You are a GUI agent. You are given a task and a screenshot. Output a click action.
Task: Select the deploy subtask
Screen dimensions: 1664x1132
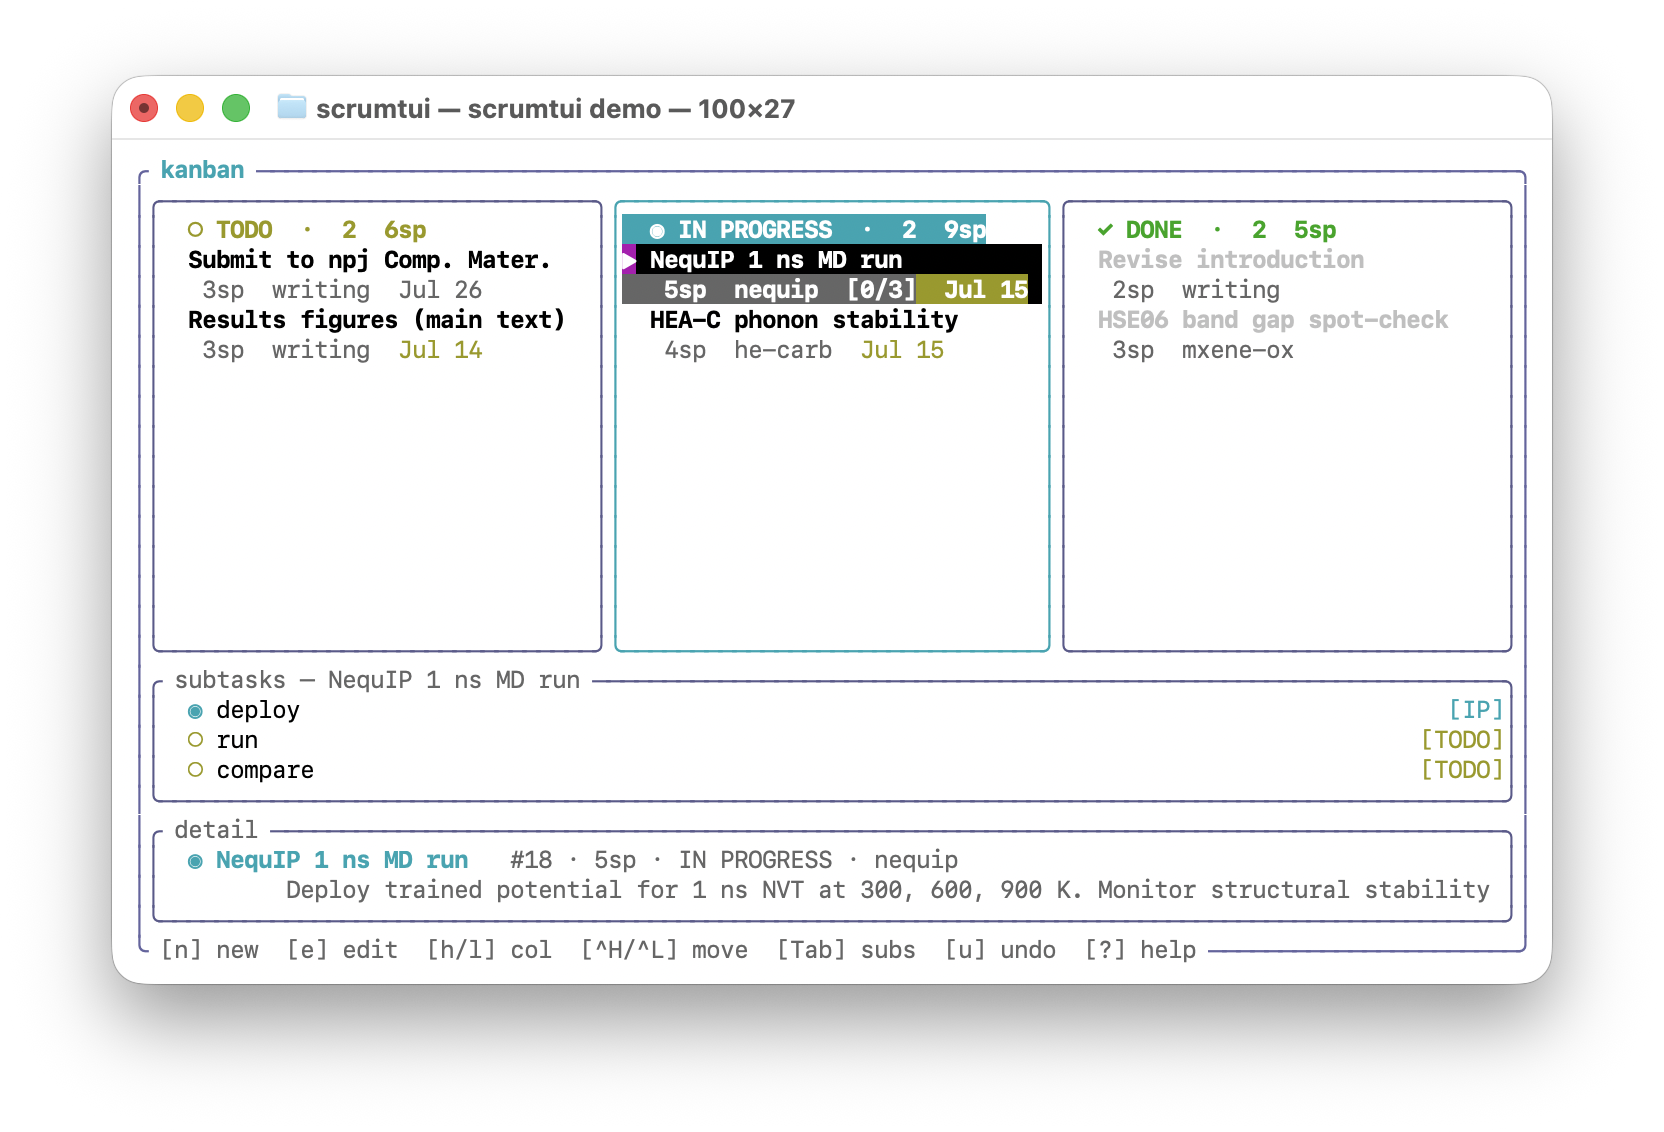[258, 710]
